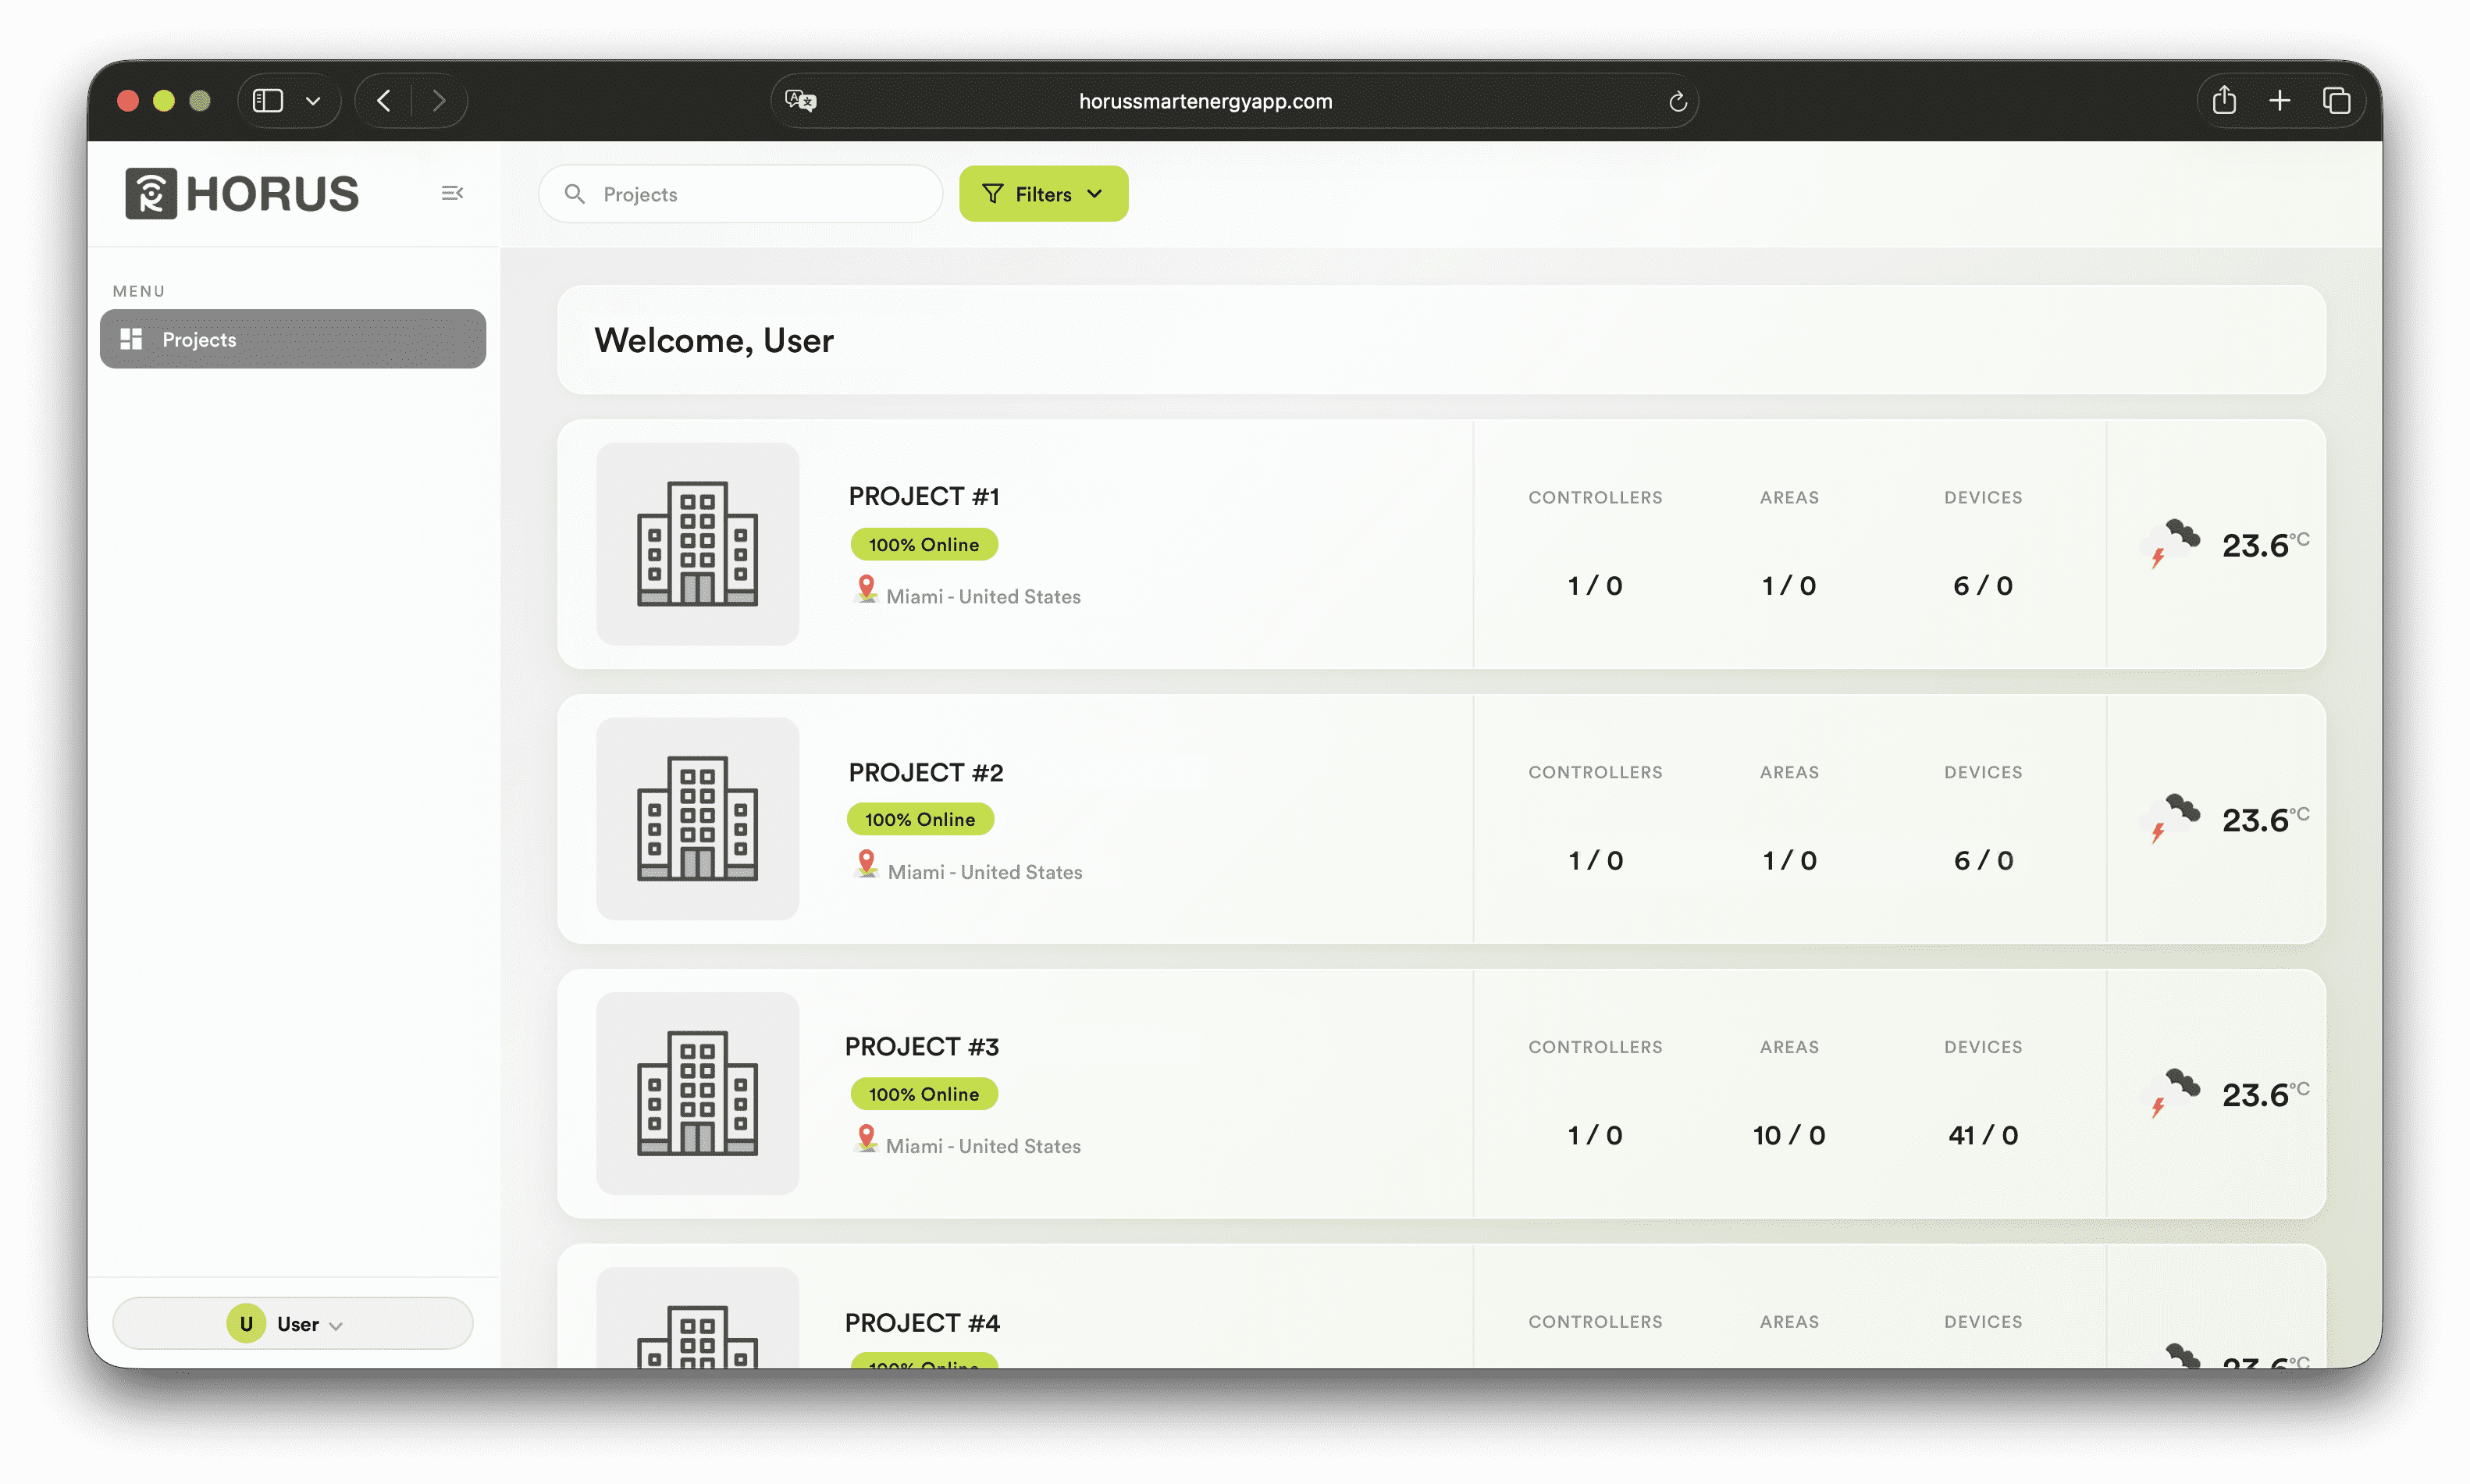Viewport: 2470px width, 1484px height.
Task: Open the Projects menu item
Action: point(293,339)
